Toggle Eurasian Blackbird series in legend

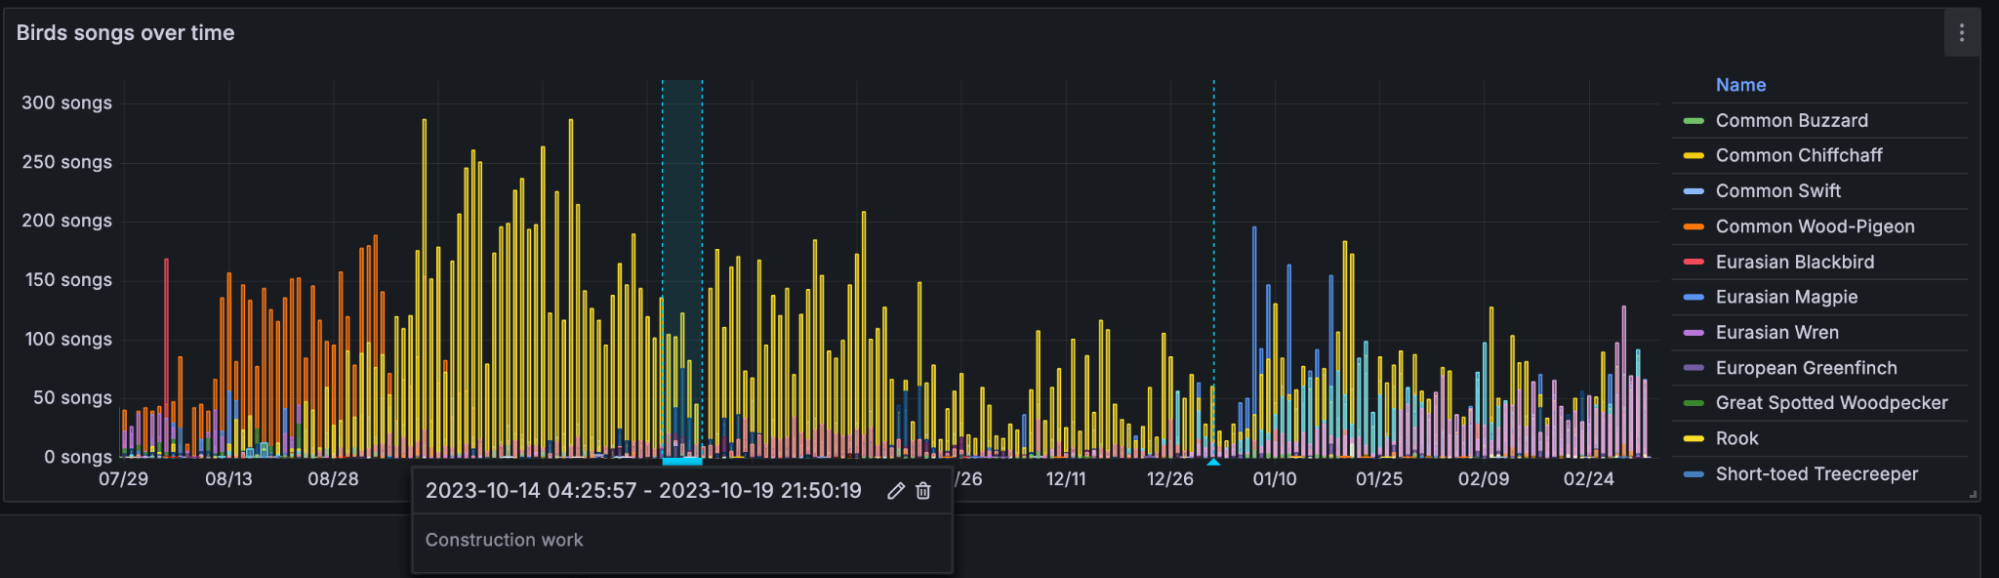1795,262
